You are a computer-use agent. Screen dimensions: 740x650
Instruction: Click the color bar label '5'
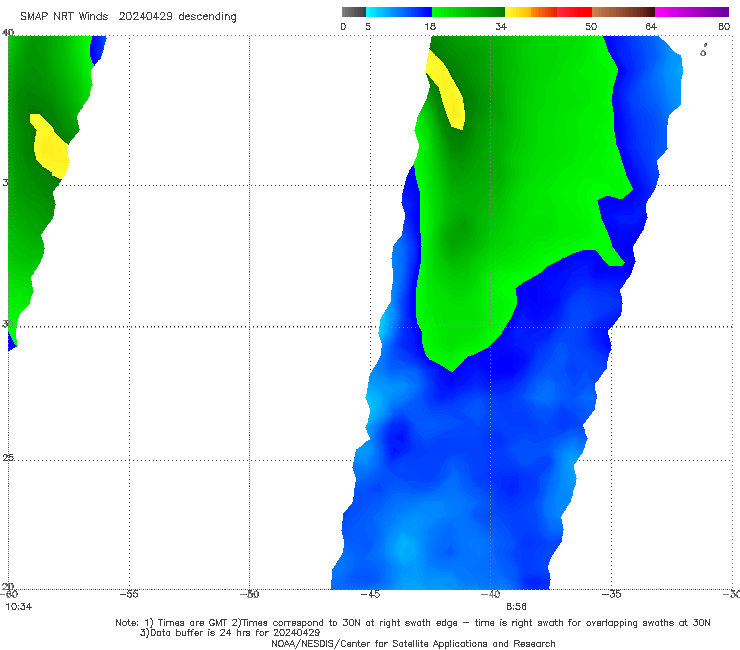(x=368, y=26)
